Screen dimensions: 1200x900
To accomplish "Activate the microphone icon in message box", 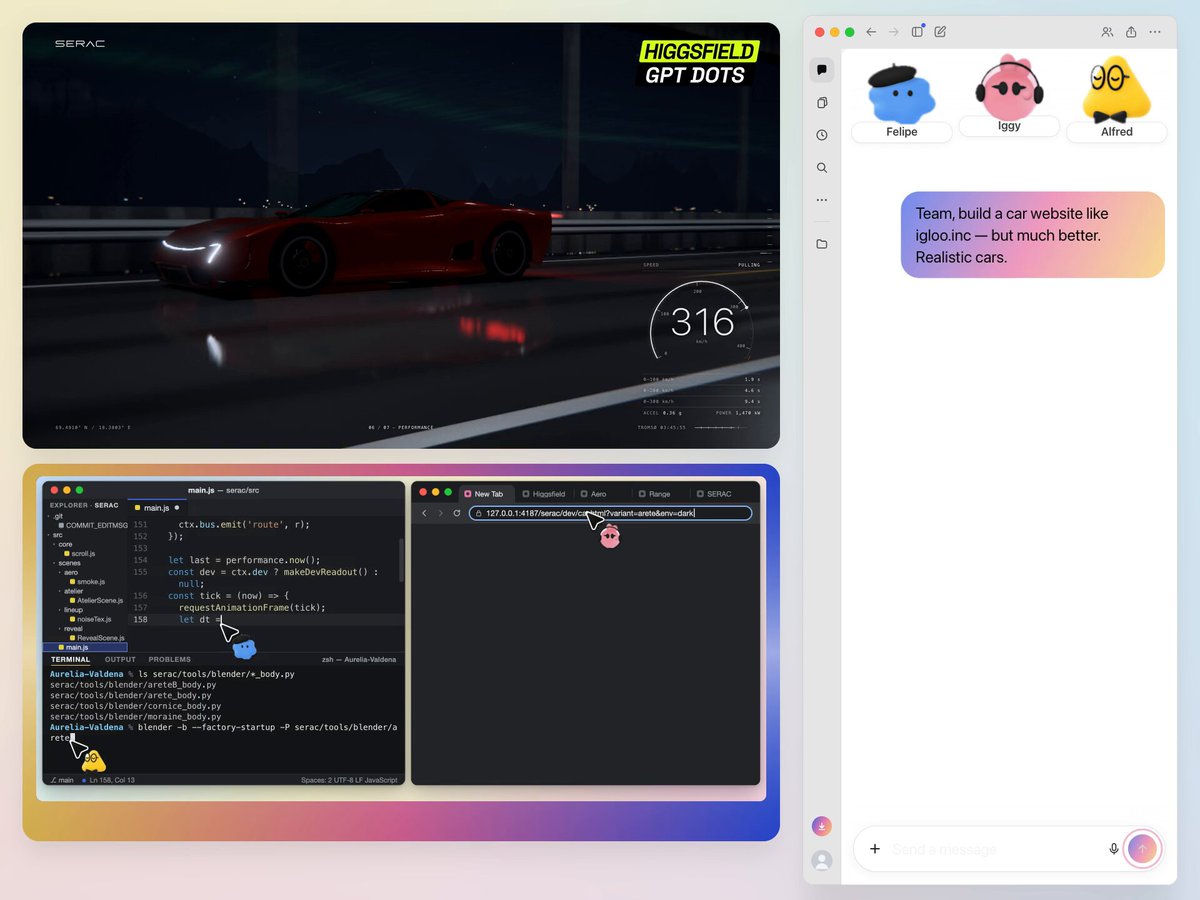I will (x=1114, y=849).
